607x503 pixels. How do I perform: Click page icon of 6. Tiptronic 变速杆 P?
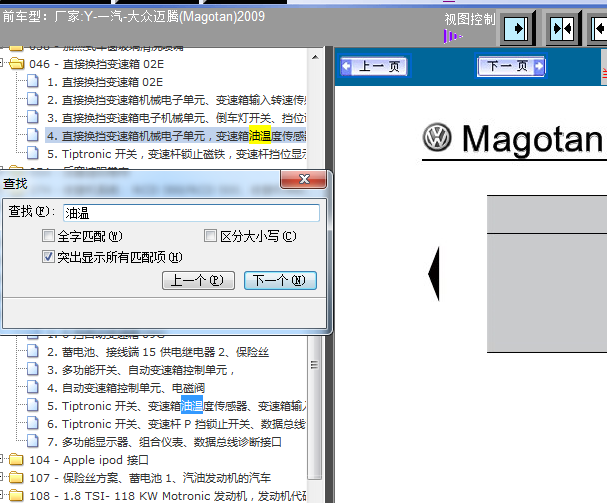(x=33, y=423)
